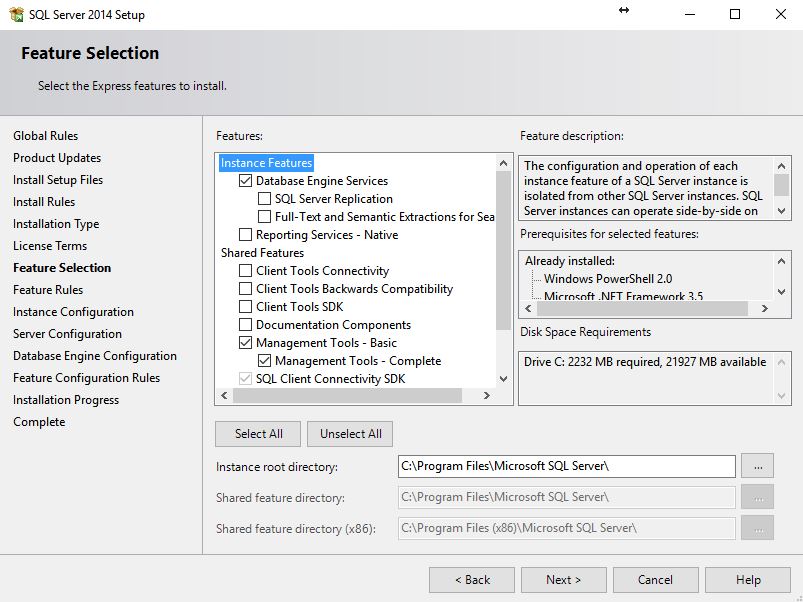
Task: Maximize the setup window
Action: [735, 14]
